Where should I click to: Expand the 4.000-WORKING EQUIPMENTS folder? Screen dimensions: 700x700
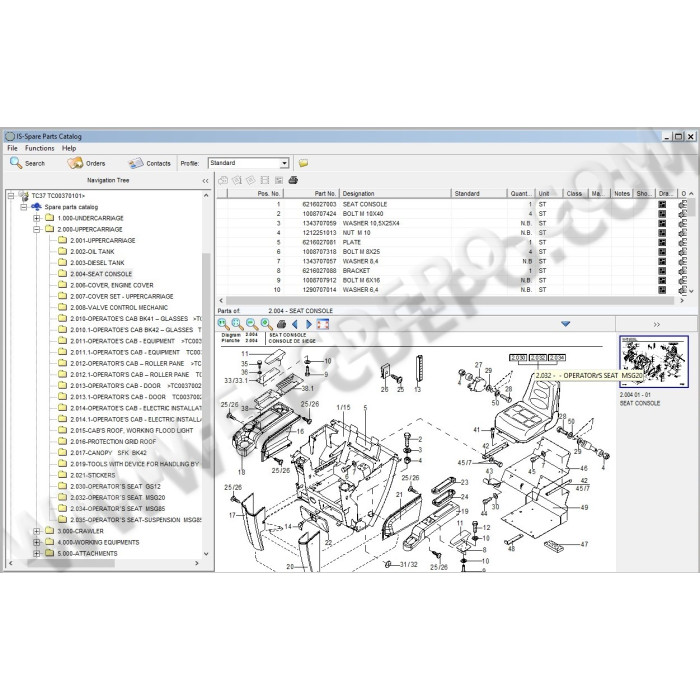pos(37,542)
